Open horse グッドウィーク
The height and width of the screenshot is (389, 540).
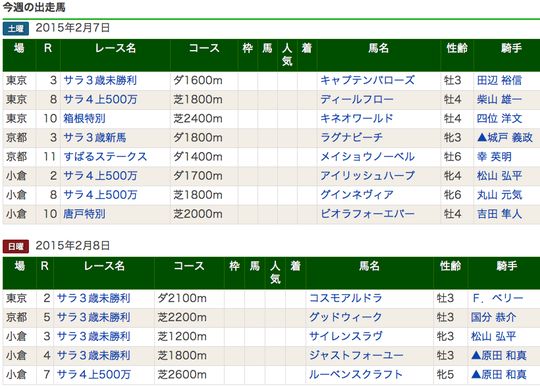[x=345, y=317]
